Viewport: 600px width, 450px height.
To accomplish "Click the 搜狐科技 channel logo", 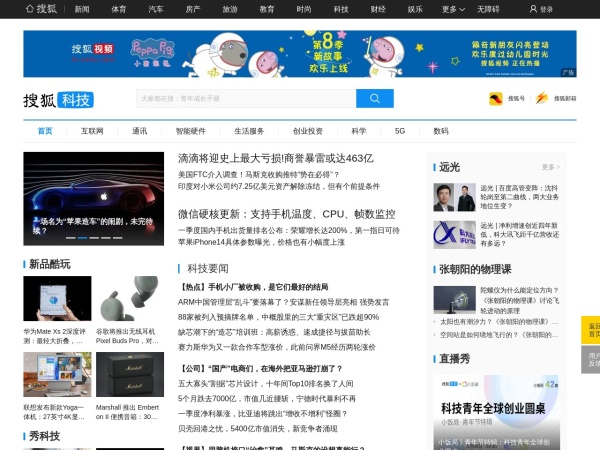I will [x=59, y=100].
